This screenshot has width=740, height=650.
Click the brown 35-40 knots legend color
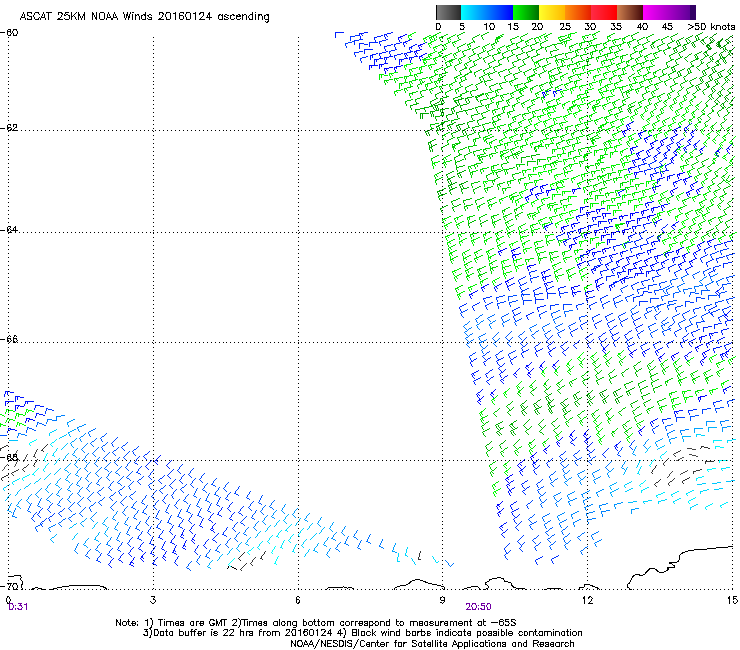click(630, 12)
